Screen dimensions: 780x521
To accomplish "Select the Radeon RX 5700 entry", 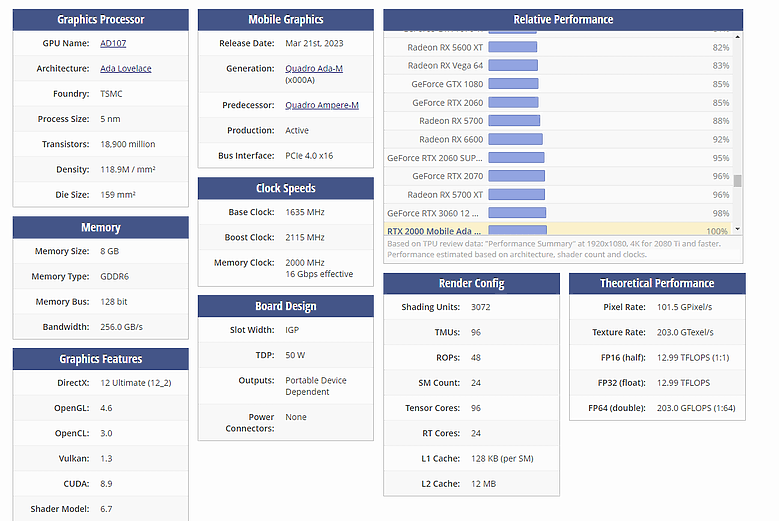I will (558, 121).
